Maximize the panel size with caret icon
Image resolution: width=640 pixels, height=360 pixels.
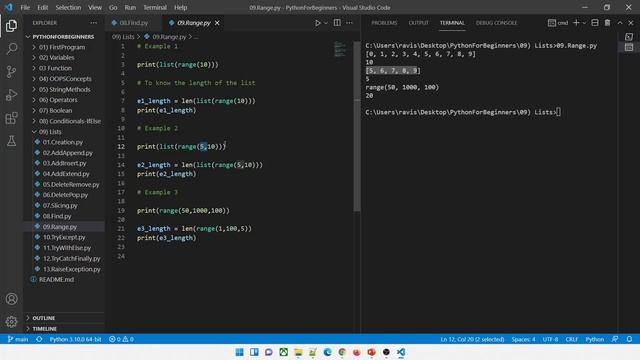coord(620,23)
